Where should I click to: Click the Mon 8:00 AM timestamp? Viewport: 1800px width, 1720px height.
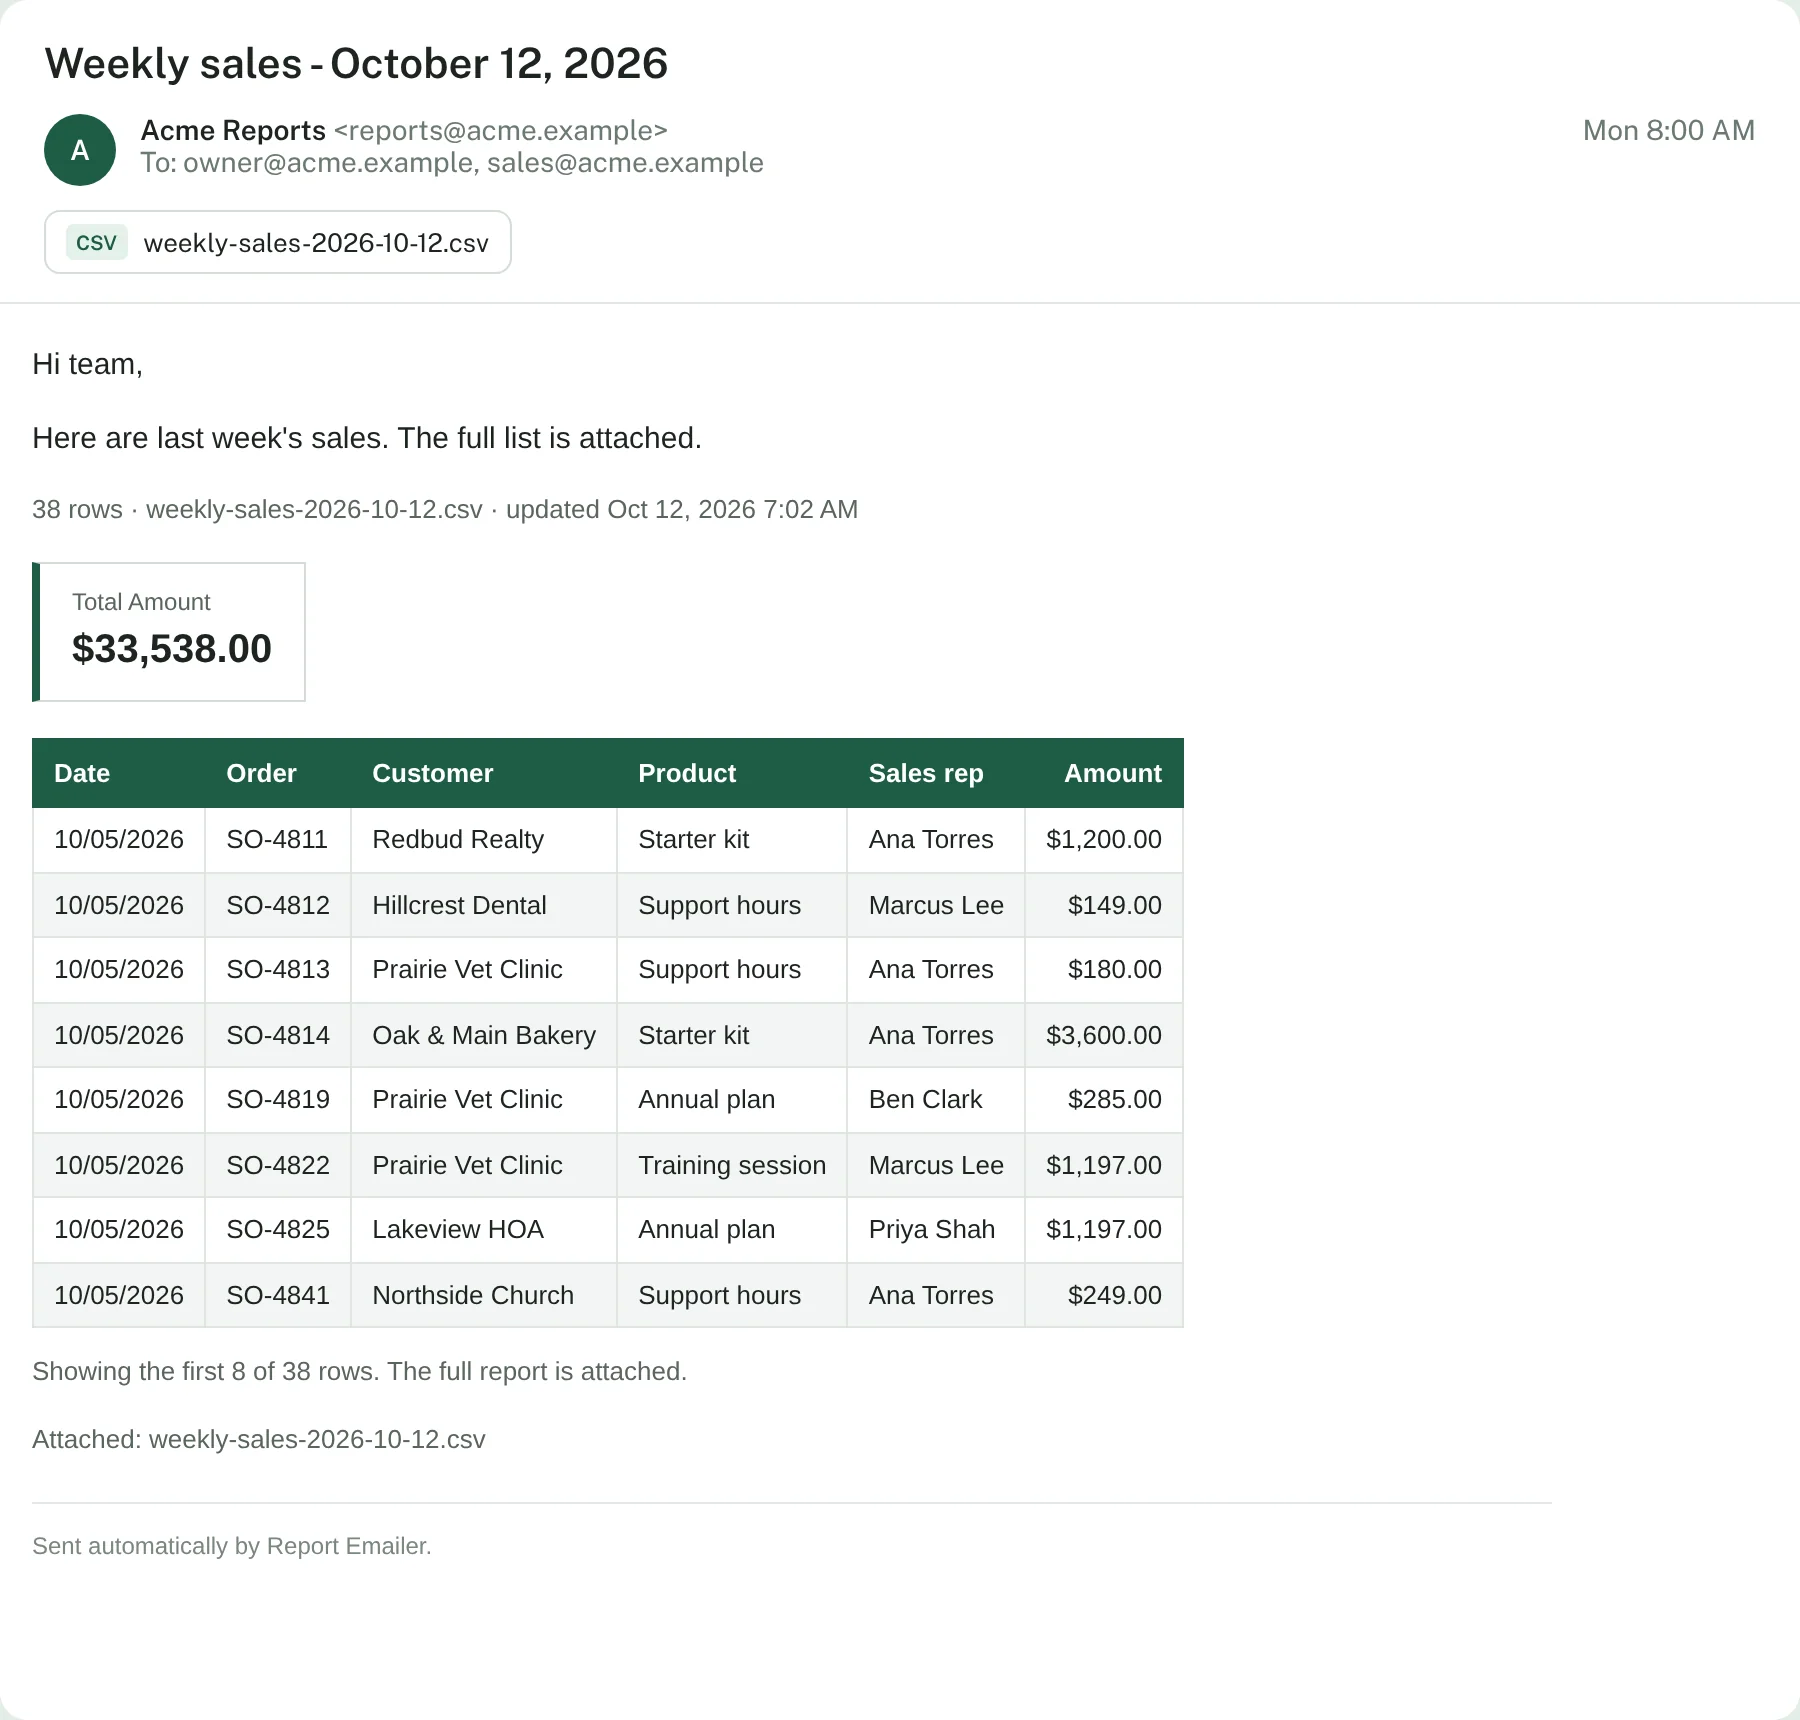click(x=1668, y=131)
